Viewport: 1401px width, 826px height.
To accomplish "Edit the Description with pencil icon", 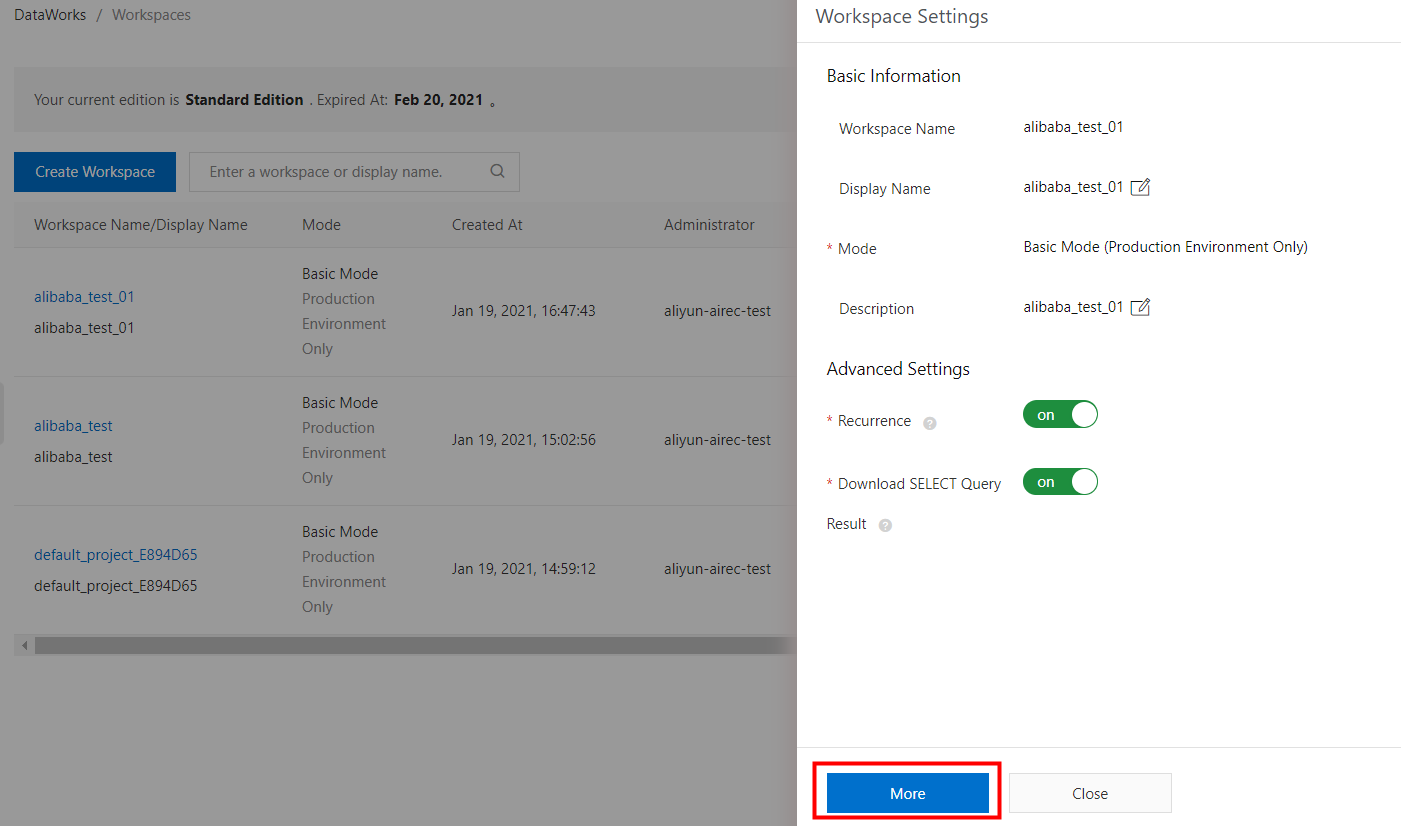I will point(1140,307).
